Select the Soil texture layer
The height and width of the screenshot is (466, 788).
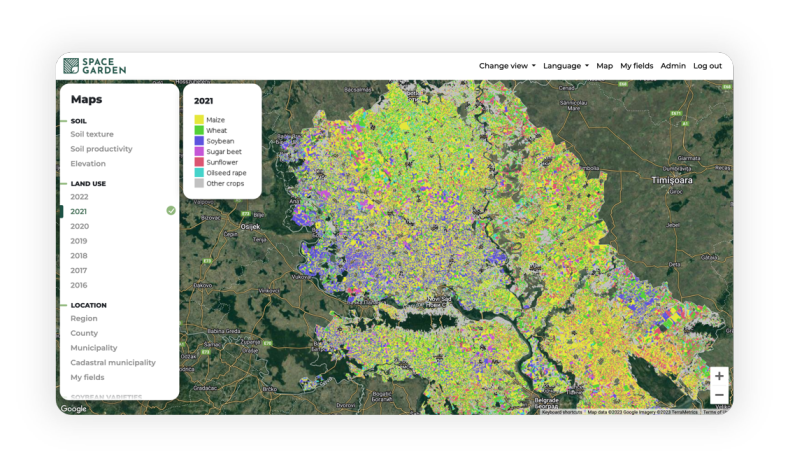(92, 134)
